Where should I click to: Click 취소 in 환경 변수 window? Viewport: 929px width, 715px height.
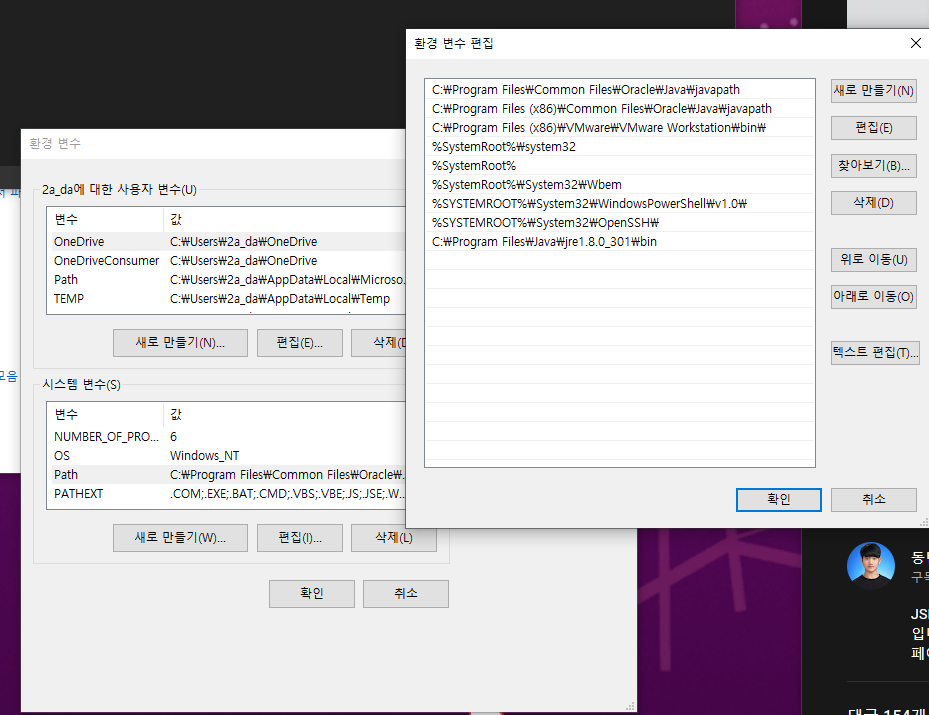(406, 594)
